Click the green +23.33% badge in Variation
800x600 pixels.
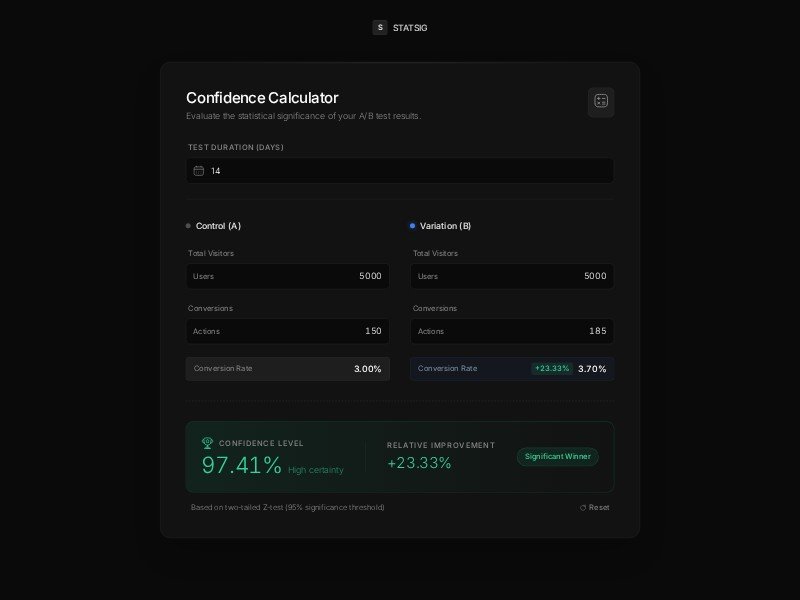(552, 369)
